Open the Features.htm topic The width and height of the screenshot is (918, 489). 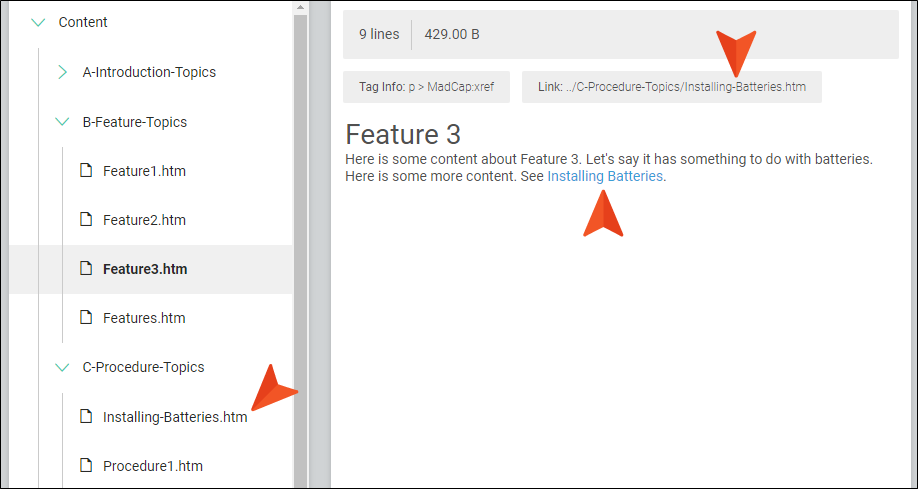coord(144,318)
